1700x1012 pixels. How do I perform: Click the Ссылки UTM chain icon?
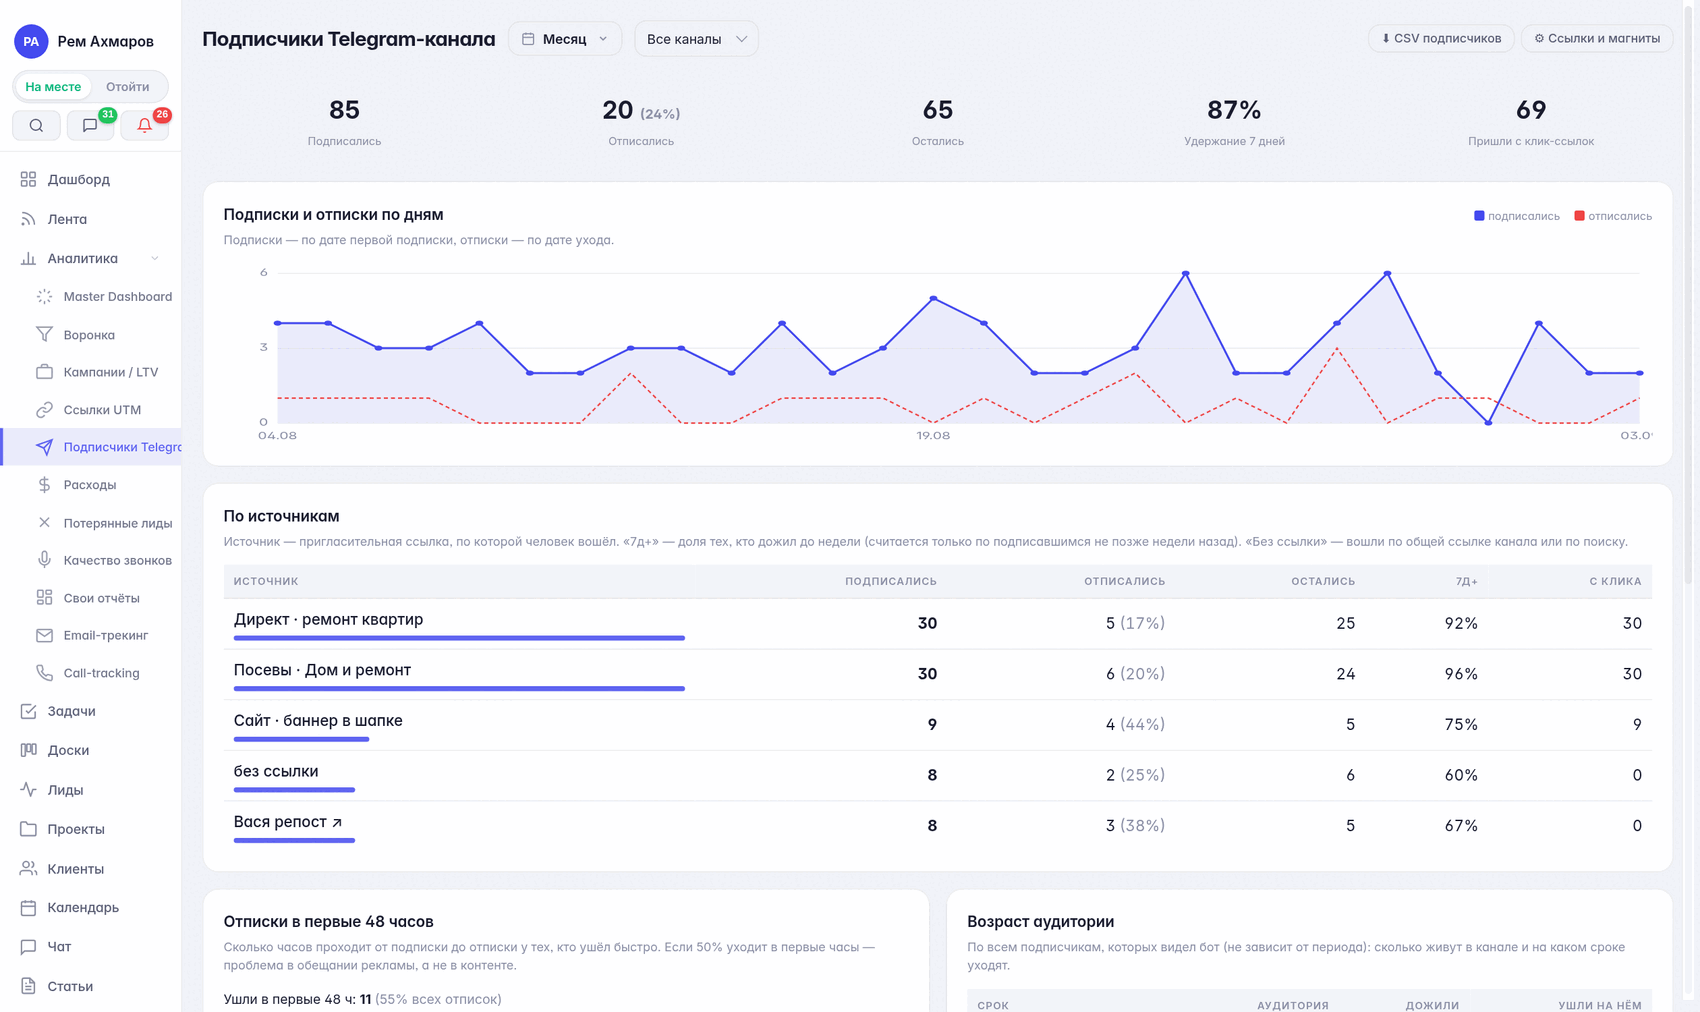[x=44, y=410]
